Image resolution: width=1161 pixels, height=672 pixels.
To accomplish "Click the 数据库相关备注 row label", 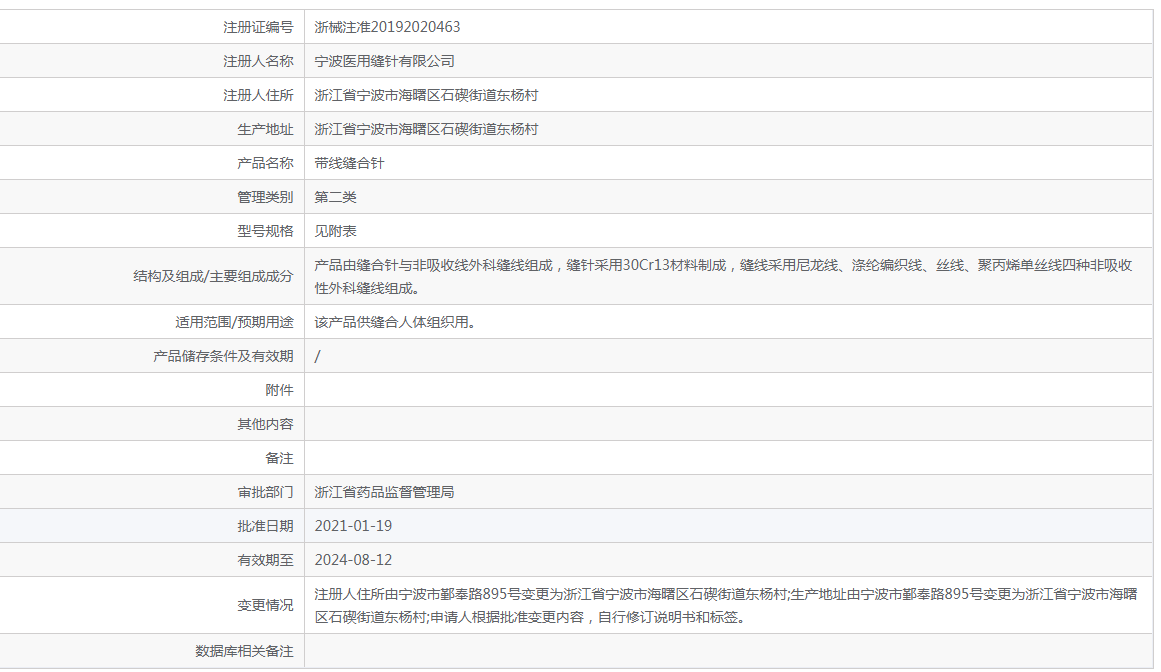I will click(x=244, y=651).
